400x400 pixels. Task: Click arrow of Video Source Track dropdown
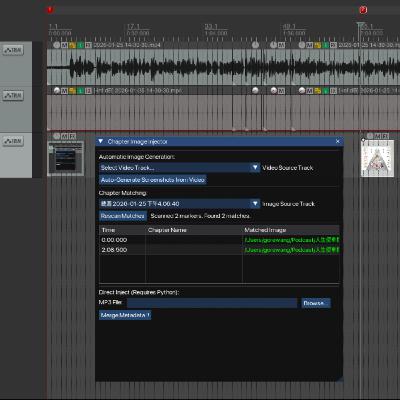255,168
